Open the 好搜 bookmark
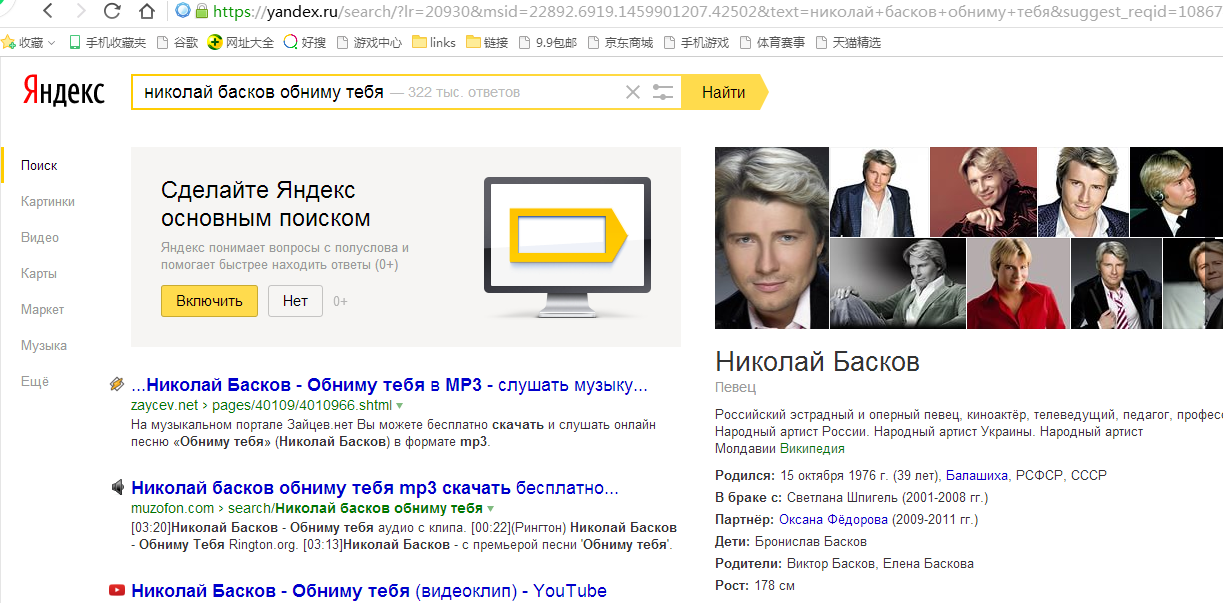This screenshot has width=1223, height=603. click(305, 42)
